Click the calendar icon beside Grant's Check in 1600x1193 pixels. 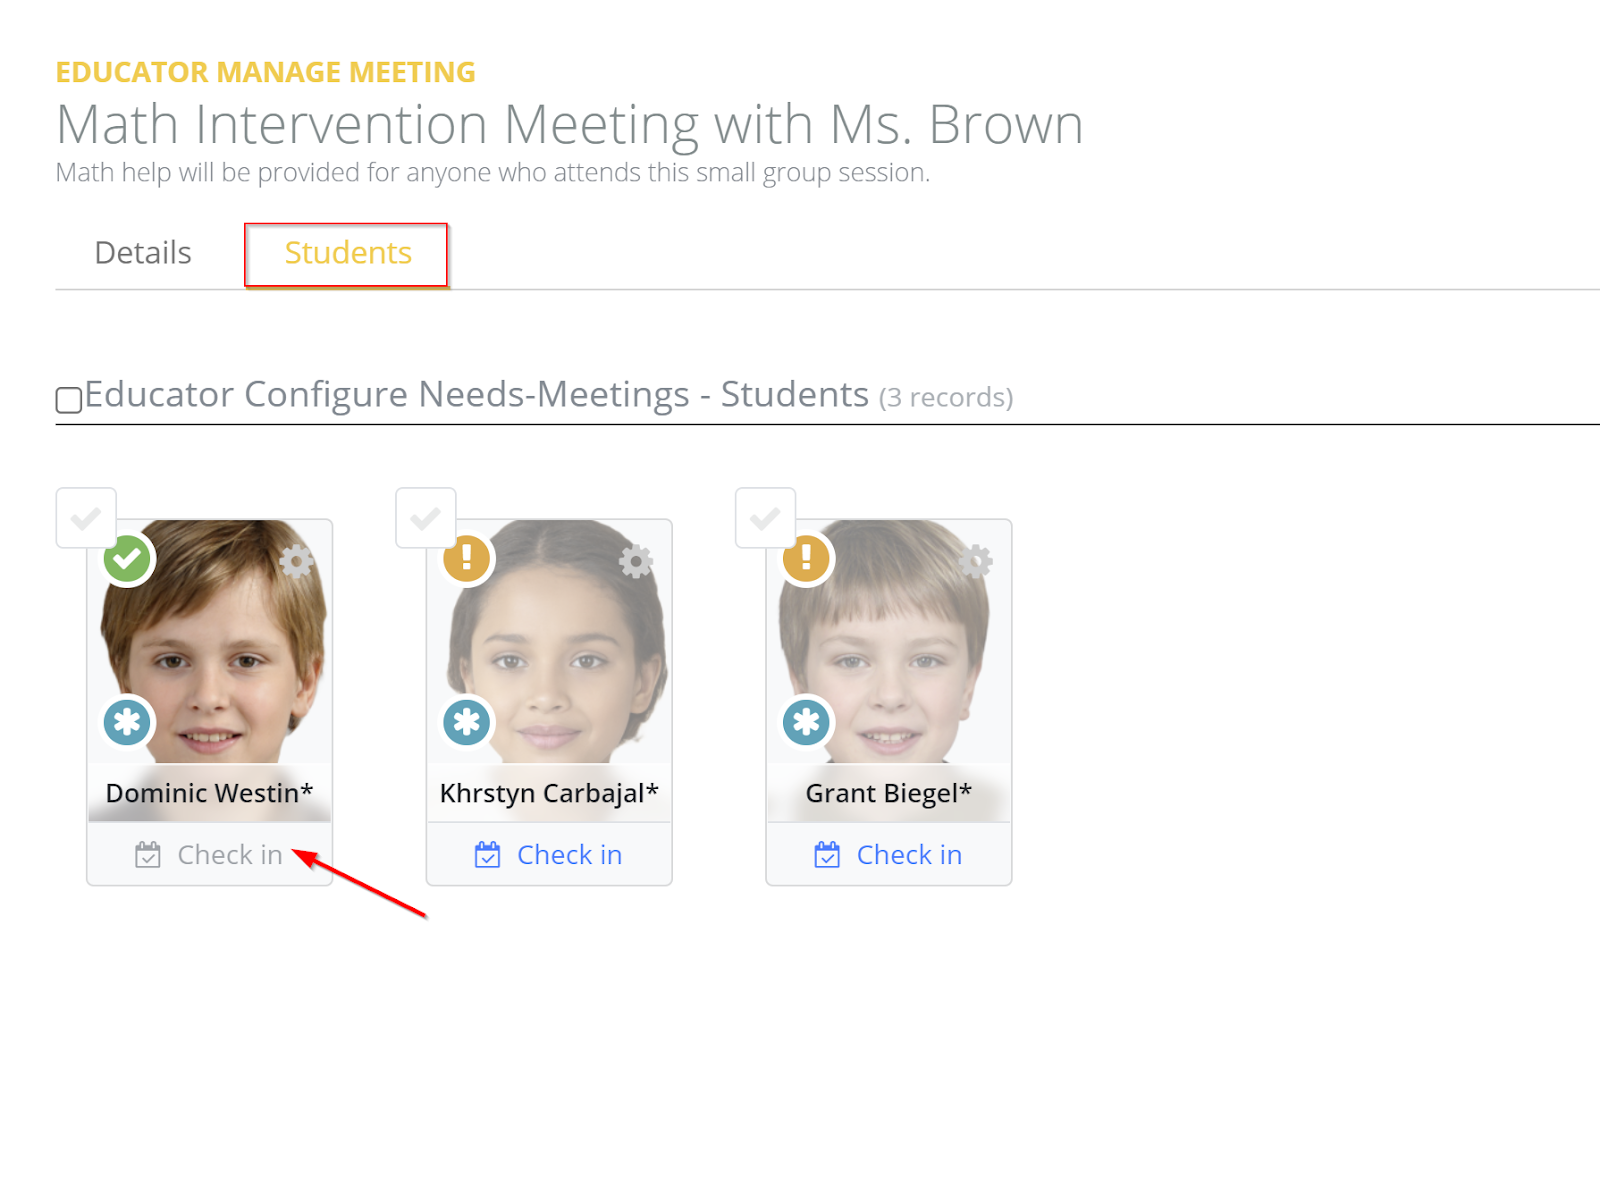coord(827,855)
